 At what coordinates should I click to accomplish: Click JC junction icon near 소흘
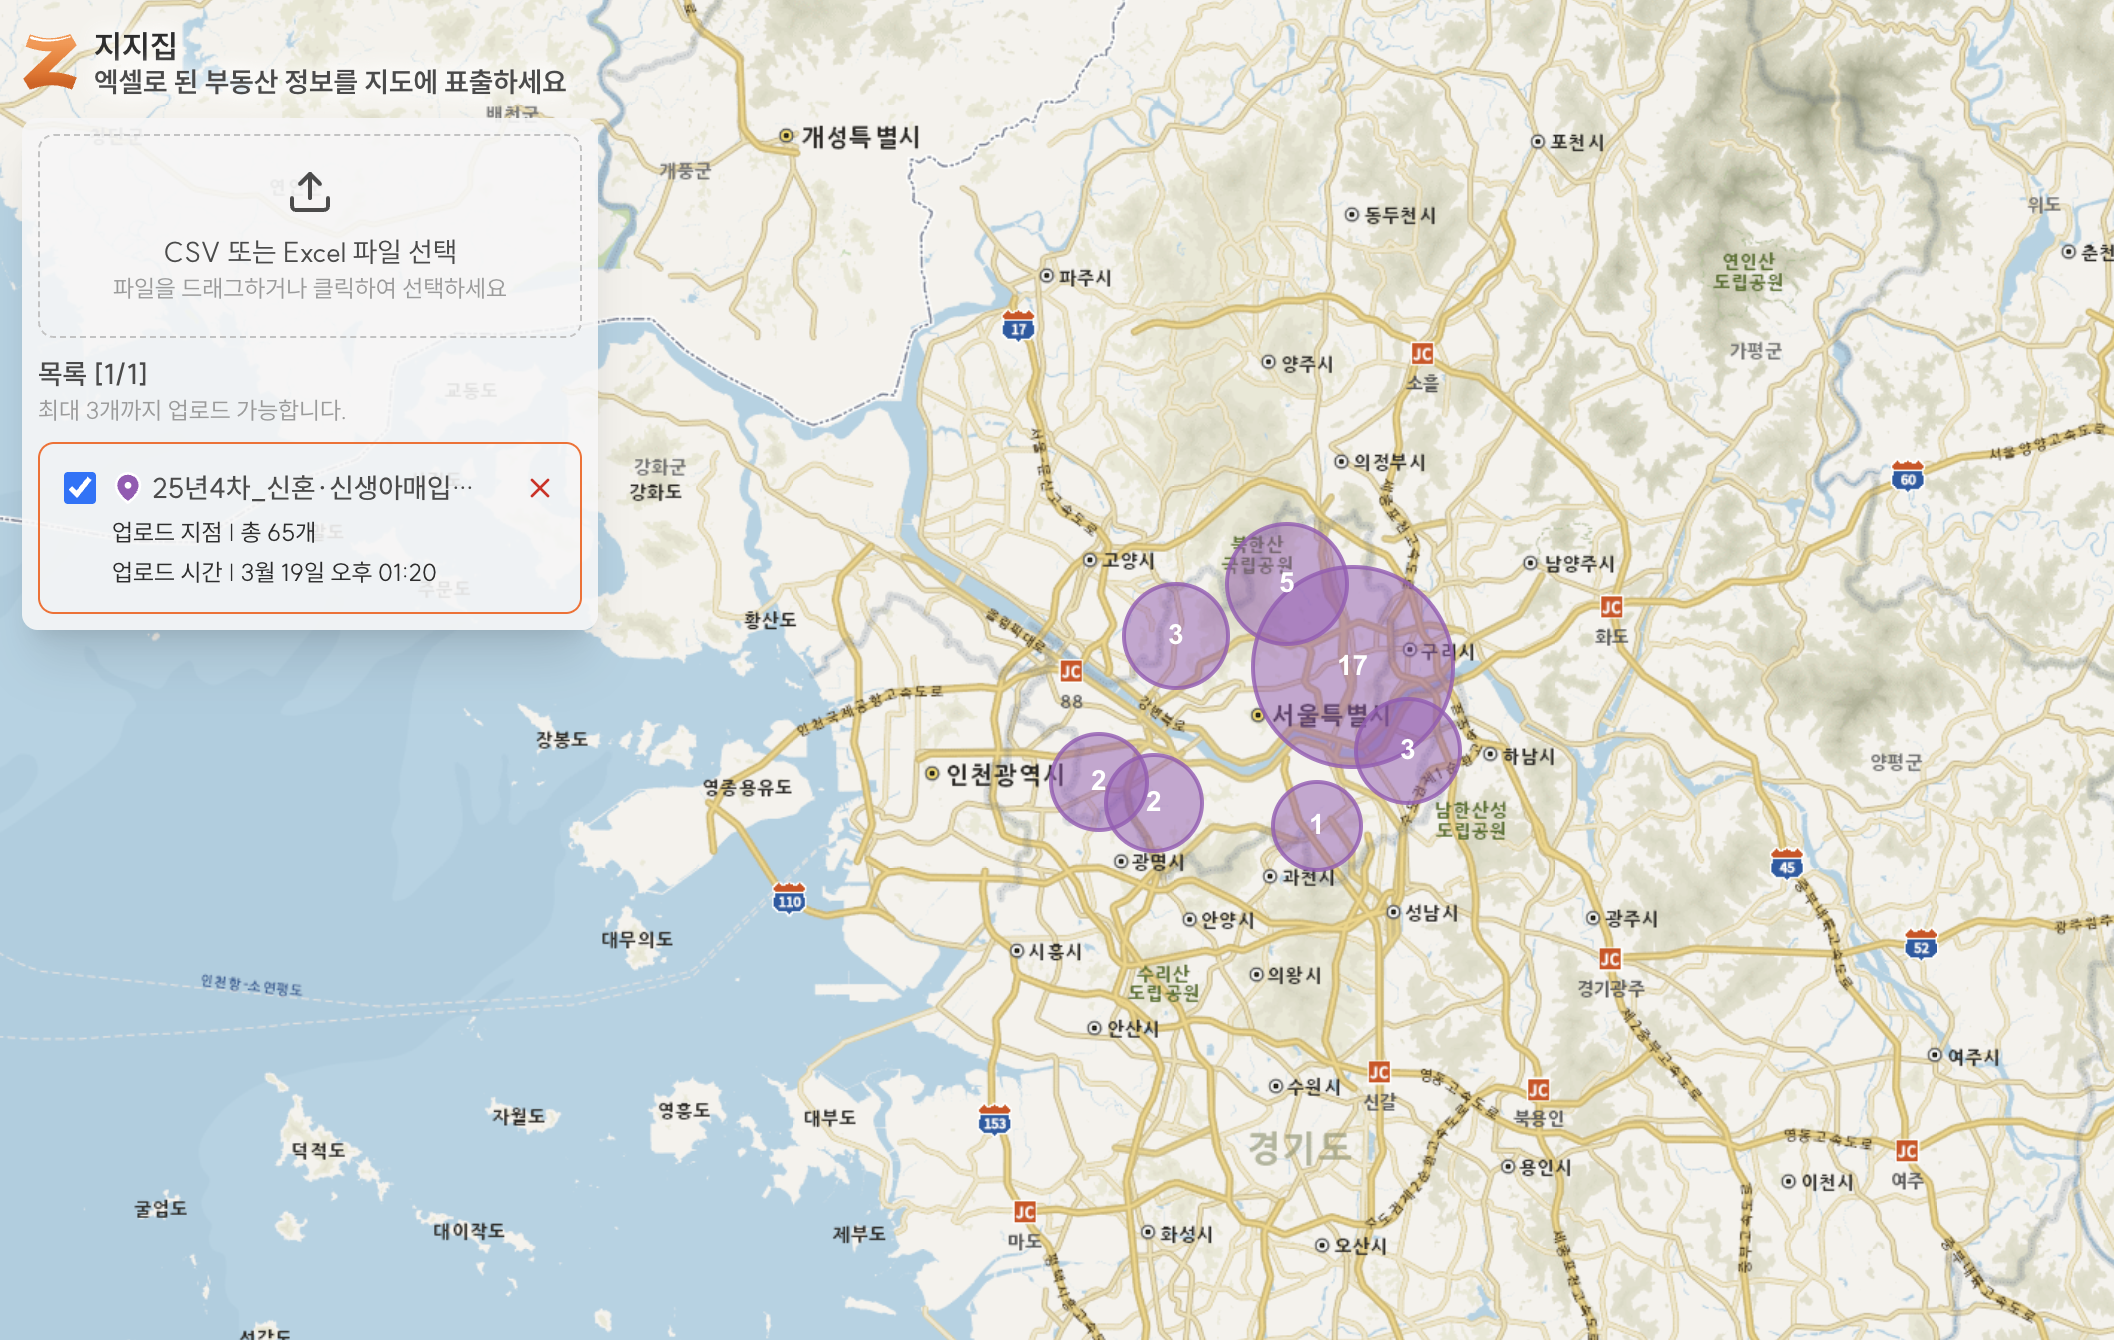click(x=1422, y=354)
